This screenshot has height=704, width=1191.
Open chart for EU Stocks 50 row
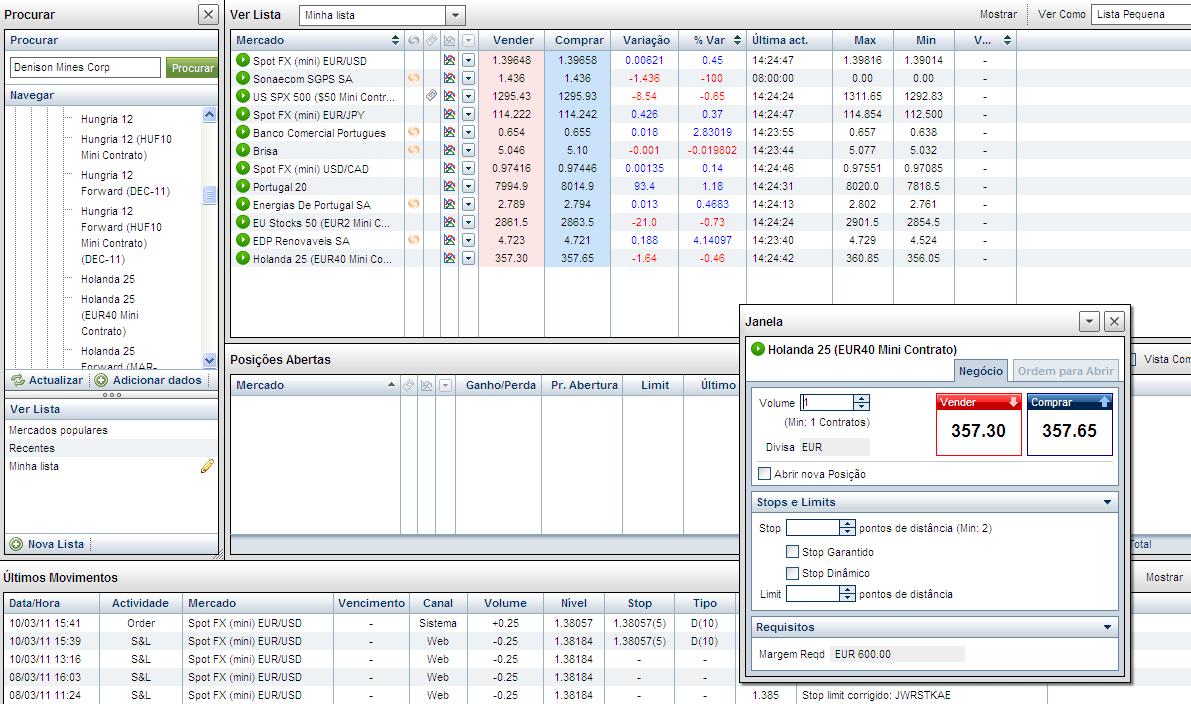pyautogui.click(x=450, y=222)
